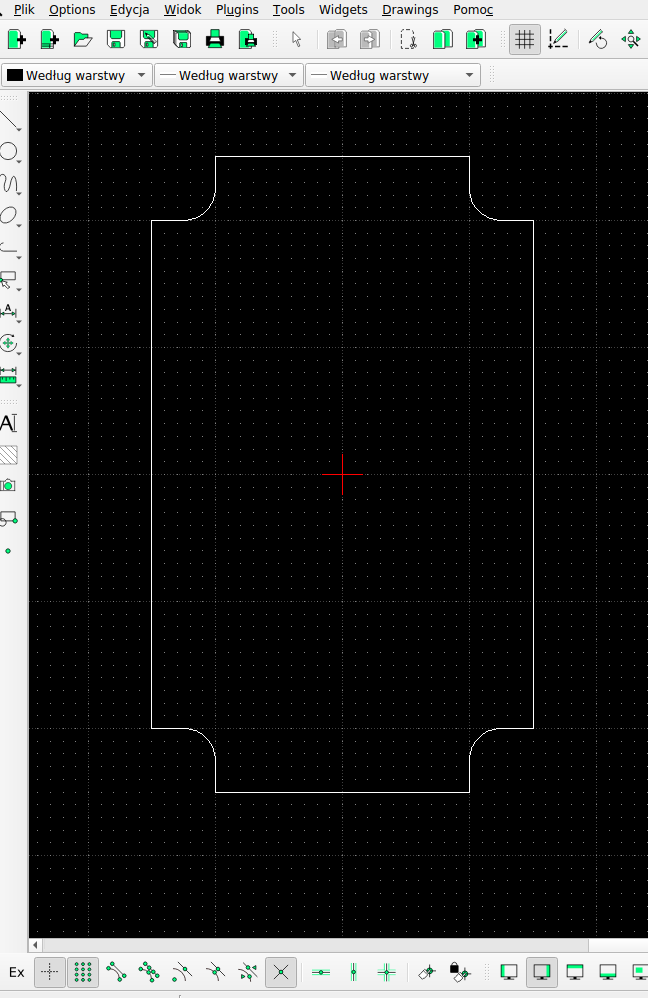Click the Save As icon
The height and width of the screenshot is (998, 648).
pos(149,39)
